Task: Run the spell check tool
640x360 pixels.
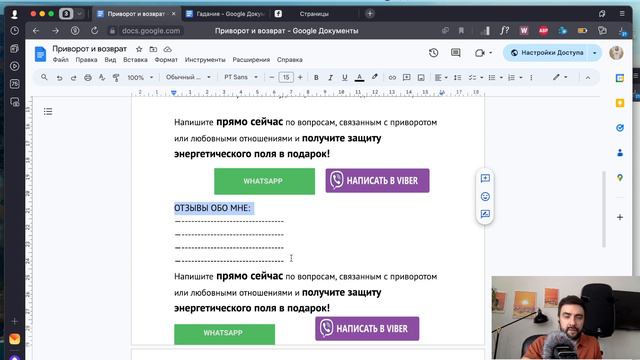Action: (x=102, y=78)
